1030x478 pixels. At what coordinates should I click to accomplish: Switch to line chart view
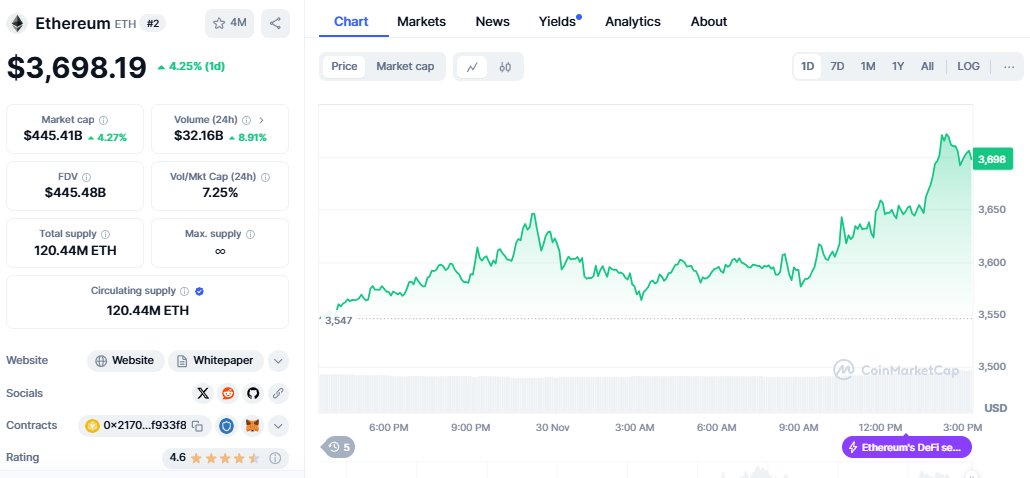click(x=472, y=67)
